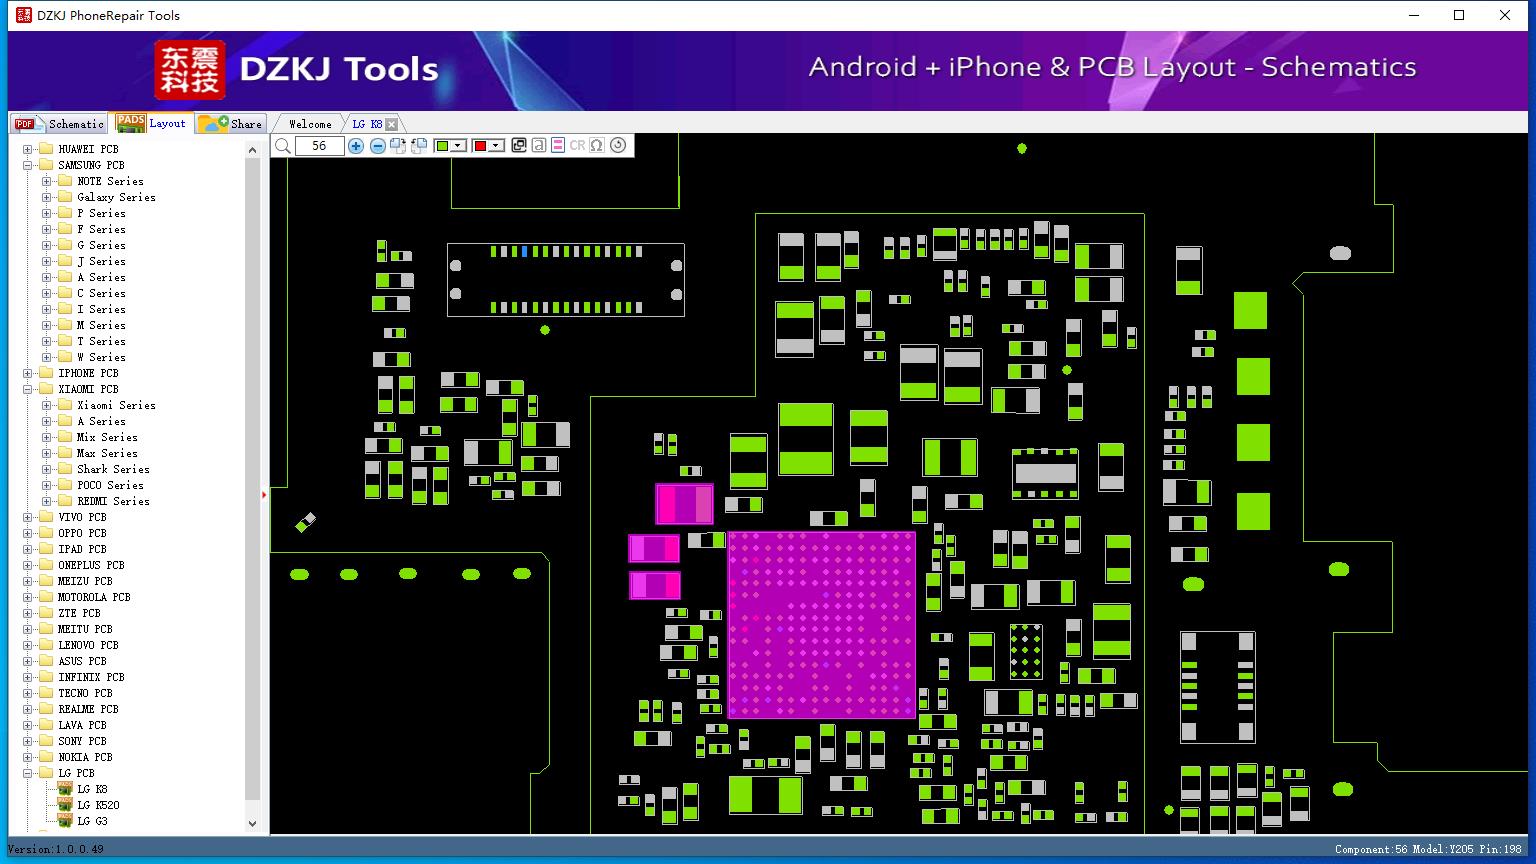1536x864 pixels.
Task: Zoom out with the blue minus icon
Action: pos(377,146)
